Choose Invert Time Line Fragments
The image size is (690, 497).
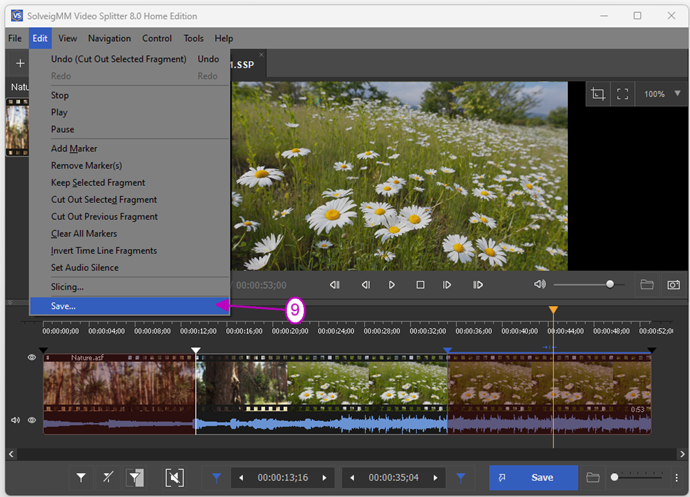click(130, 251)
